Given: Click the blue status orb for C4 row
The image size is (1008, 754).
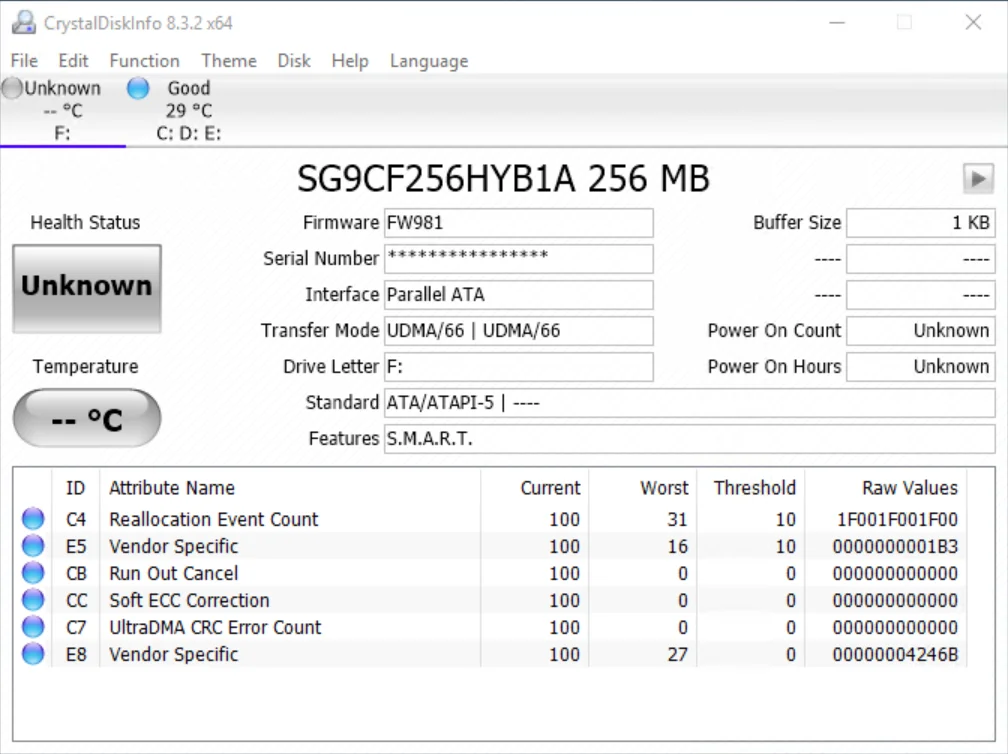Looking at the screenshot, I should [x=33, y=519].
